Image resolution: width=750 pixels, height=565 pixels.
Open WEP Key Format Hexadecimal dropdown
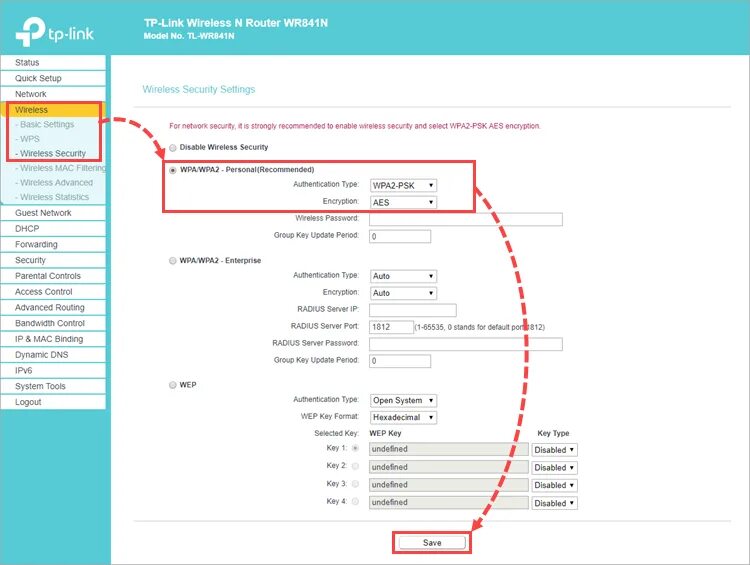point(403,418)
